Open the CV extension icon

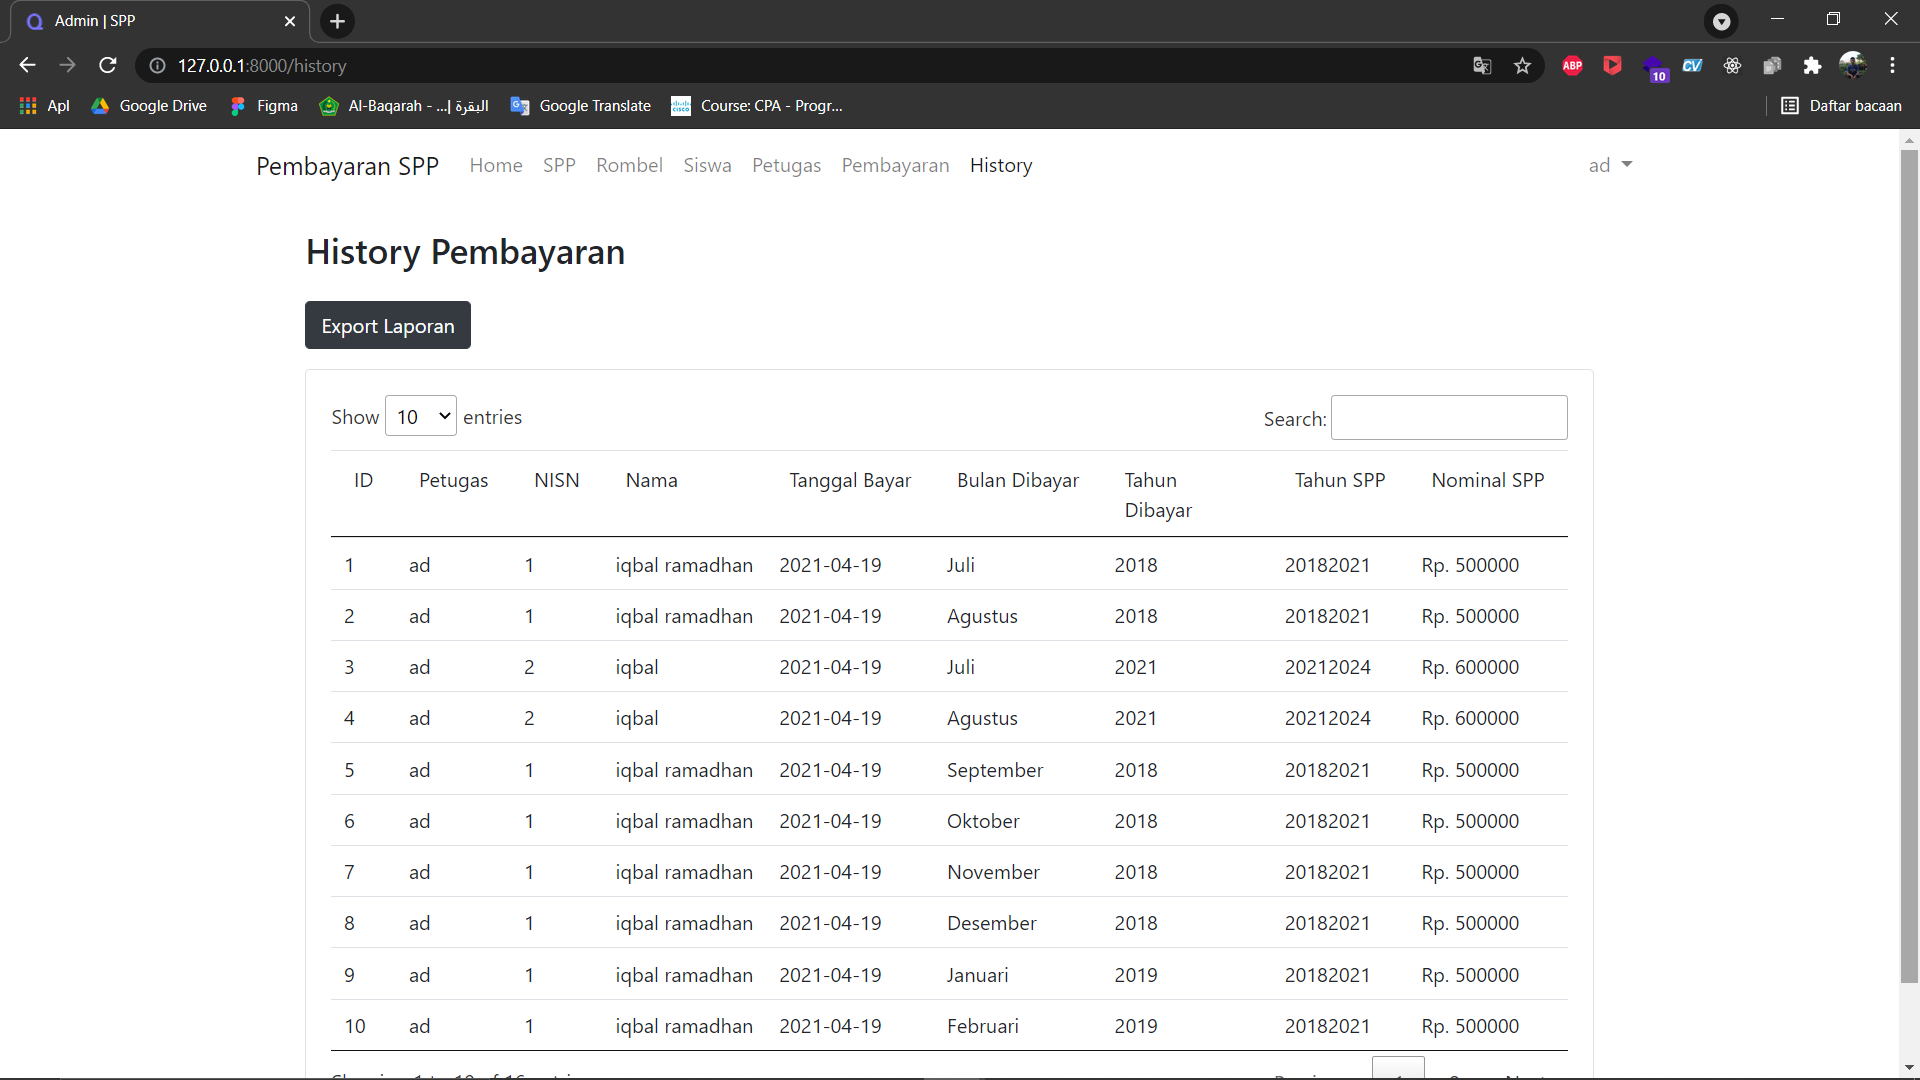(1692, 65)
